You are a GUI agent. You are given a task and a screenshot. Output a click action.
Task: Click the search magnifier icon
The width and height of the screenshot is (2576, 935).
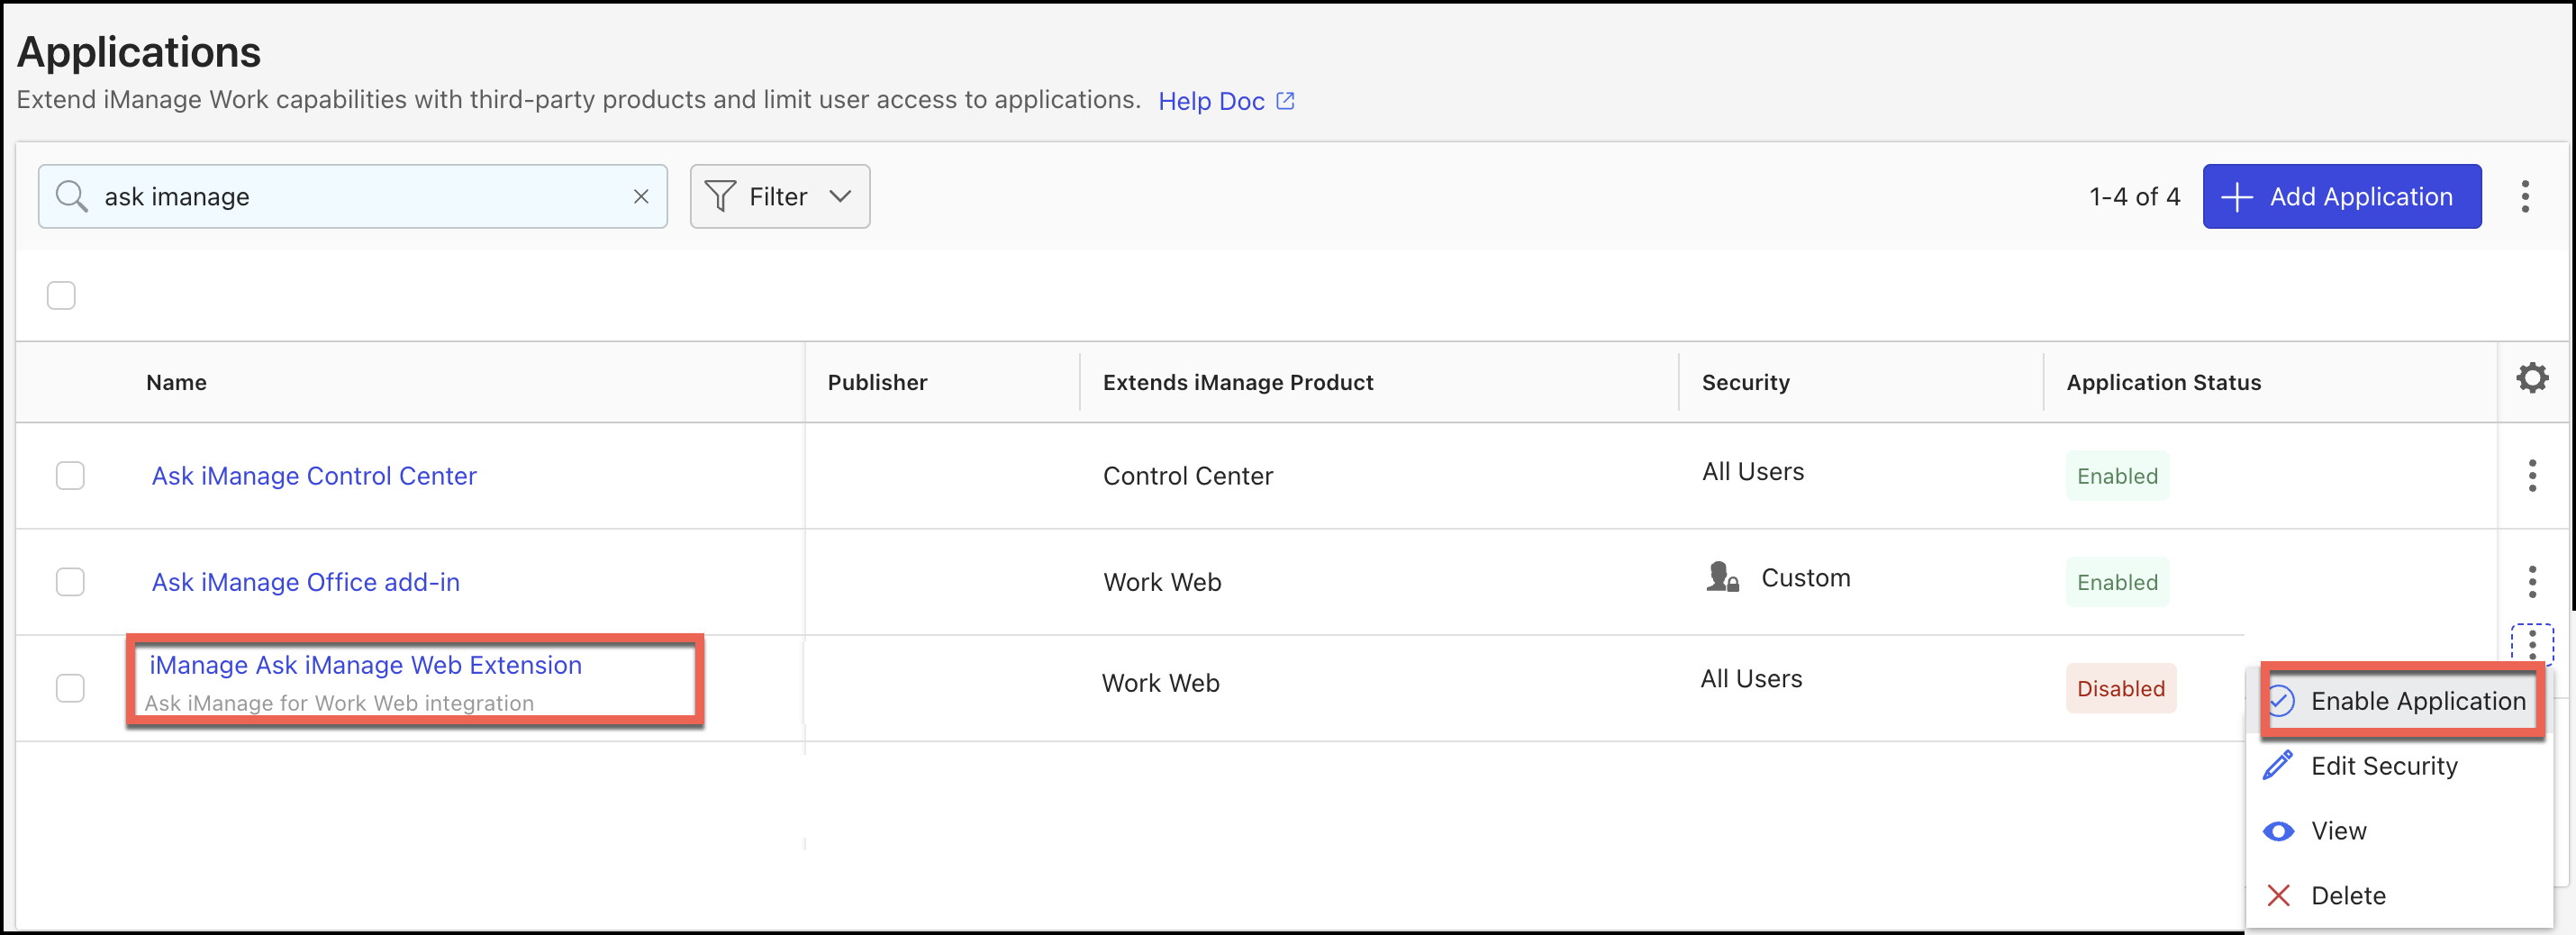coord(71,196)
